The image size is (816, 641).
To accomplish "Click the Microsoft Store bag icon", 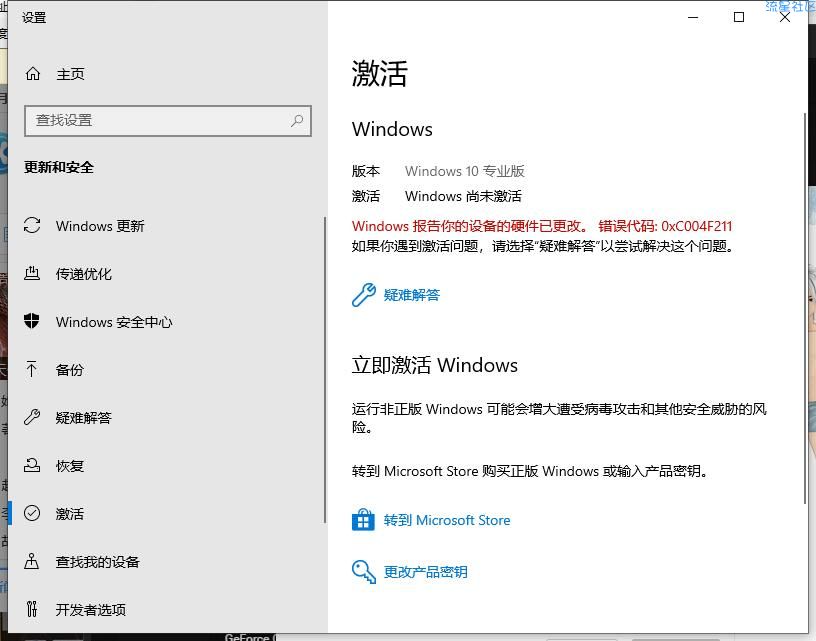I will click(x=363, y=519).
